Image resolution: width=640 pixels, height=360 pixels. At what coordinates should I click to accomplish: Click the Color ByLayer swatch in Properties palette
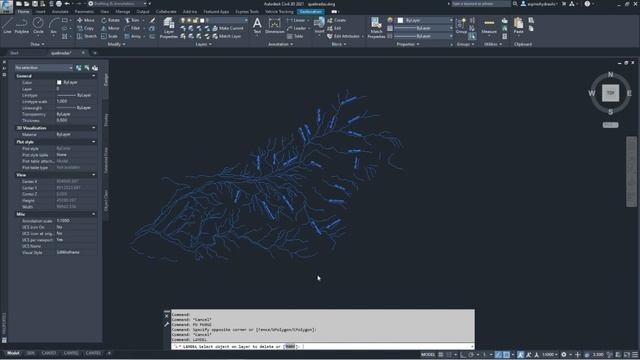(59, 82)
